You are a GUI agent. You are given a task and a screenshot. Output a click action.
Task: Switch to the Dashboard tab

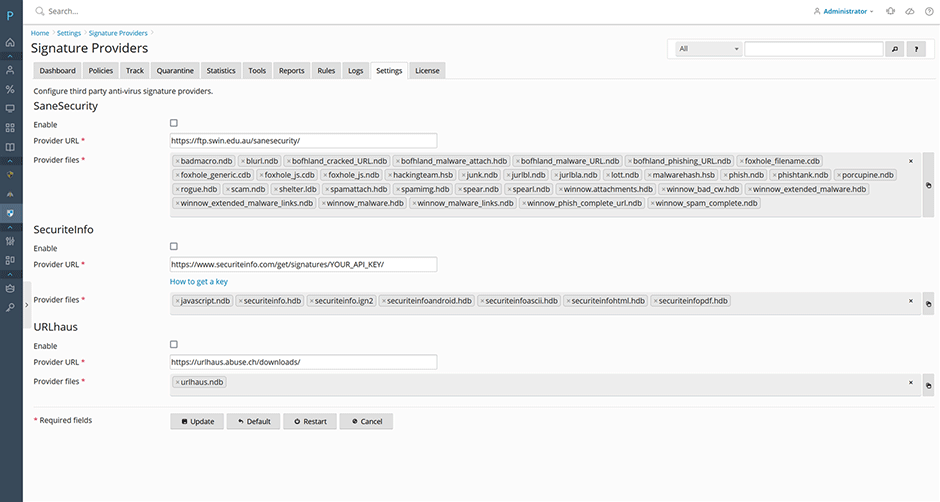pyautogui.click(x=58, y=71)
